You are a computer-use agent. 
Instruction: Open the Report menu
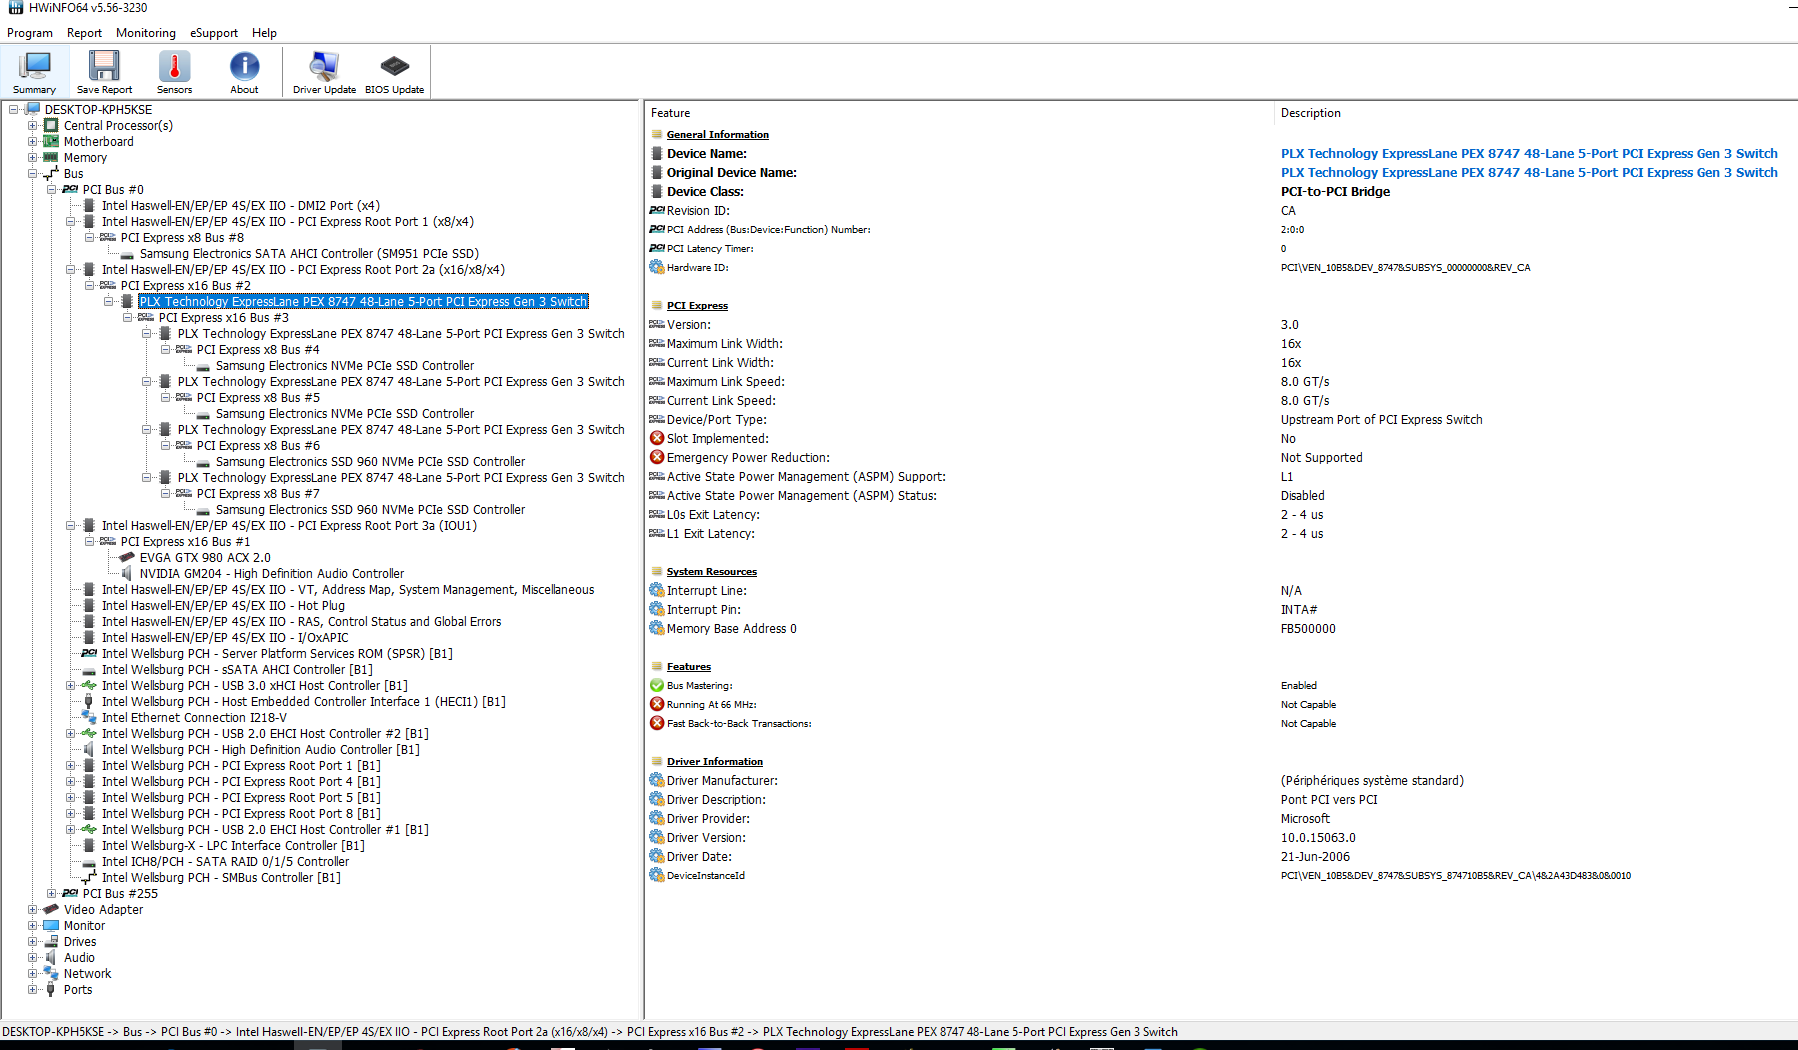coord(84,33)
